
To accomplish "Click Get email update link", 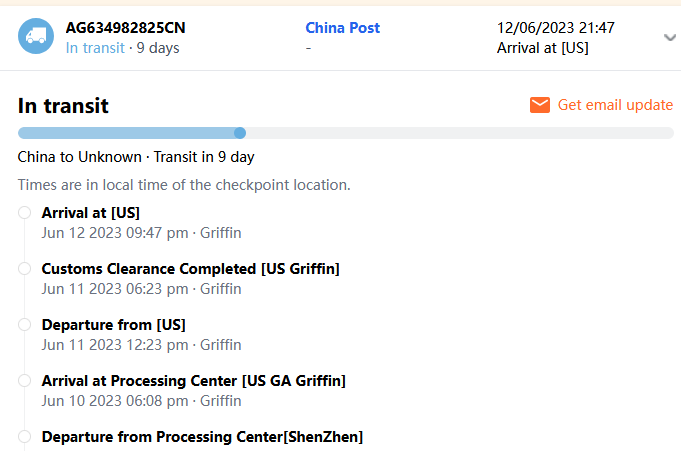I will (x=615, y=105).
